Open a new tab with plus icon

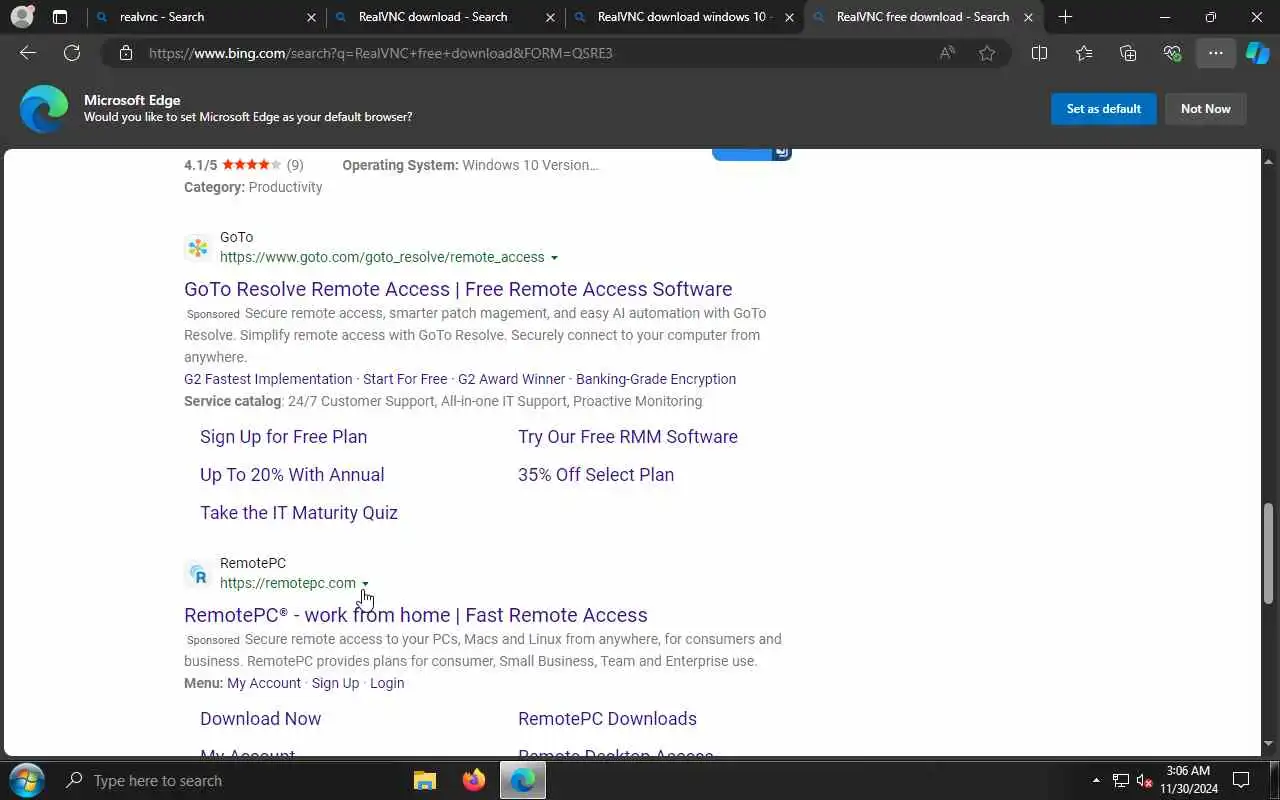pyautogui.click(x=1065, y=17)
